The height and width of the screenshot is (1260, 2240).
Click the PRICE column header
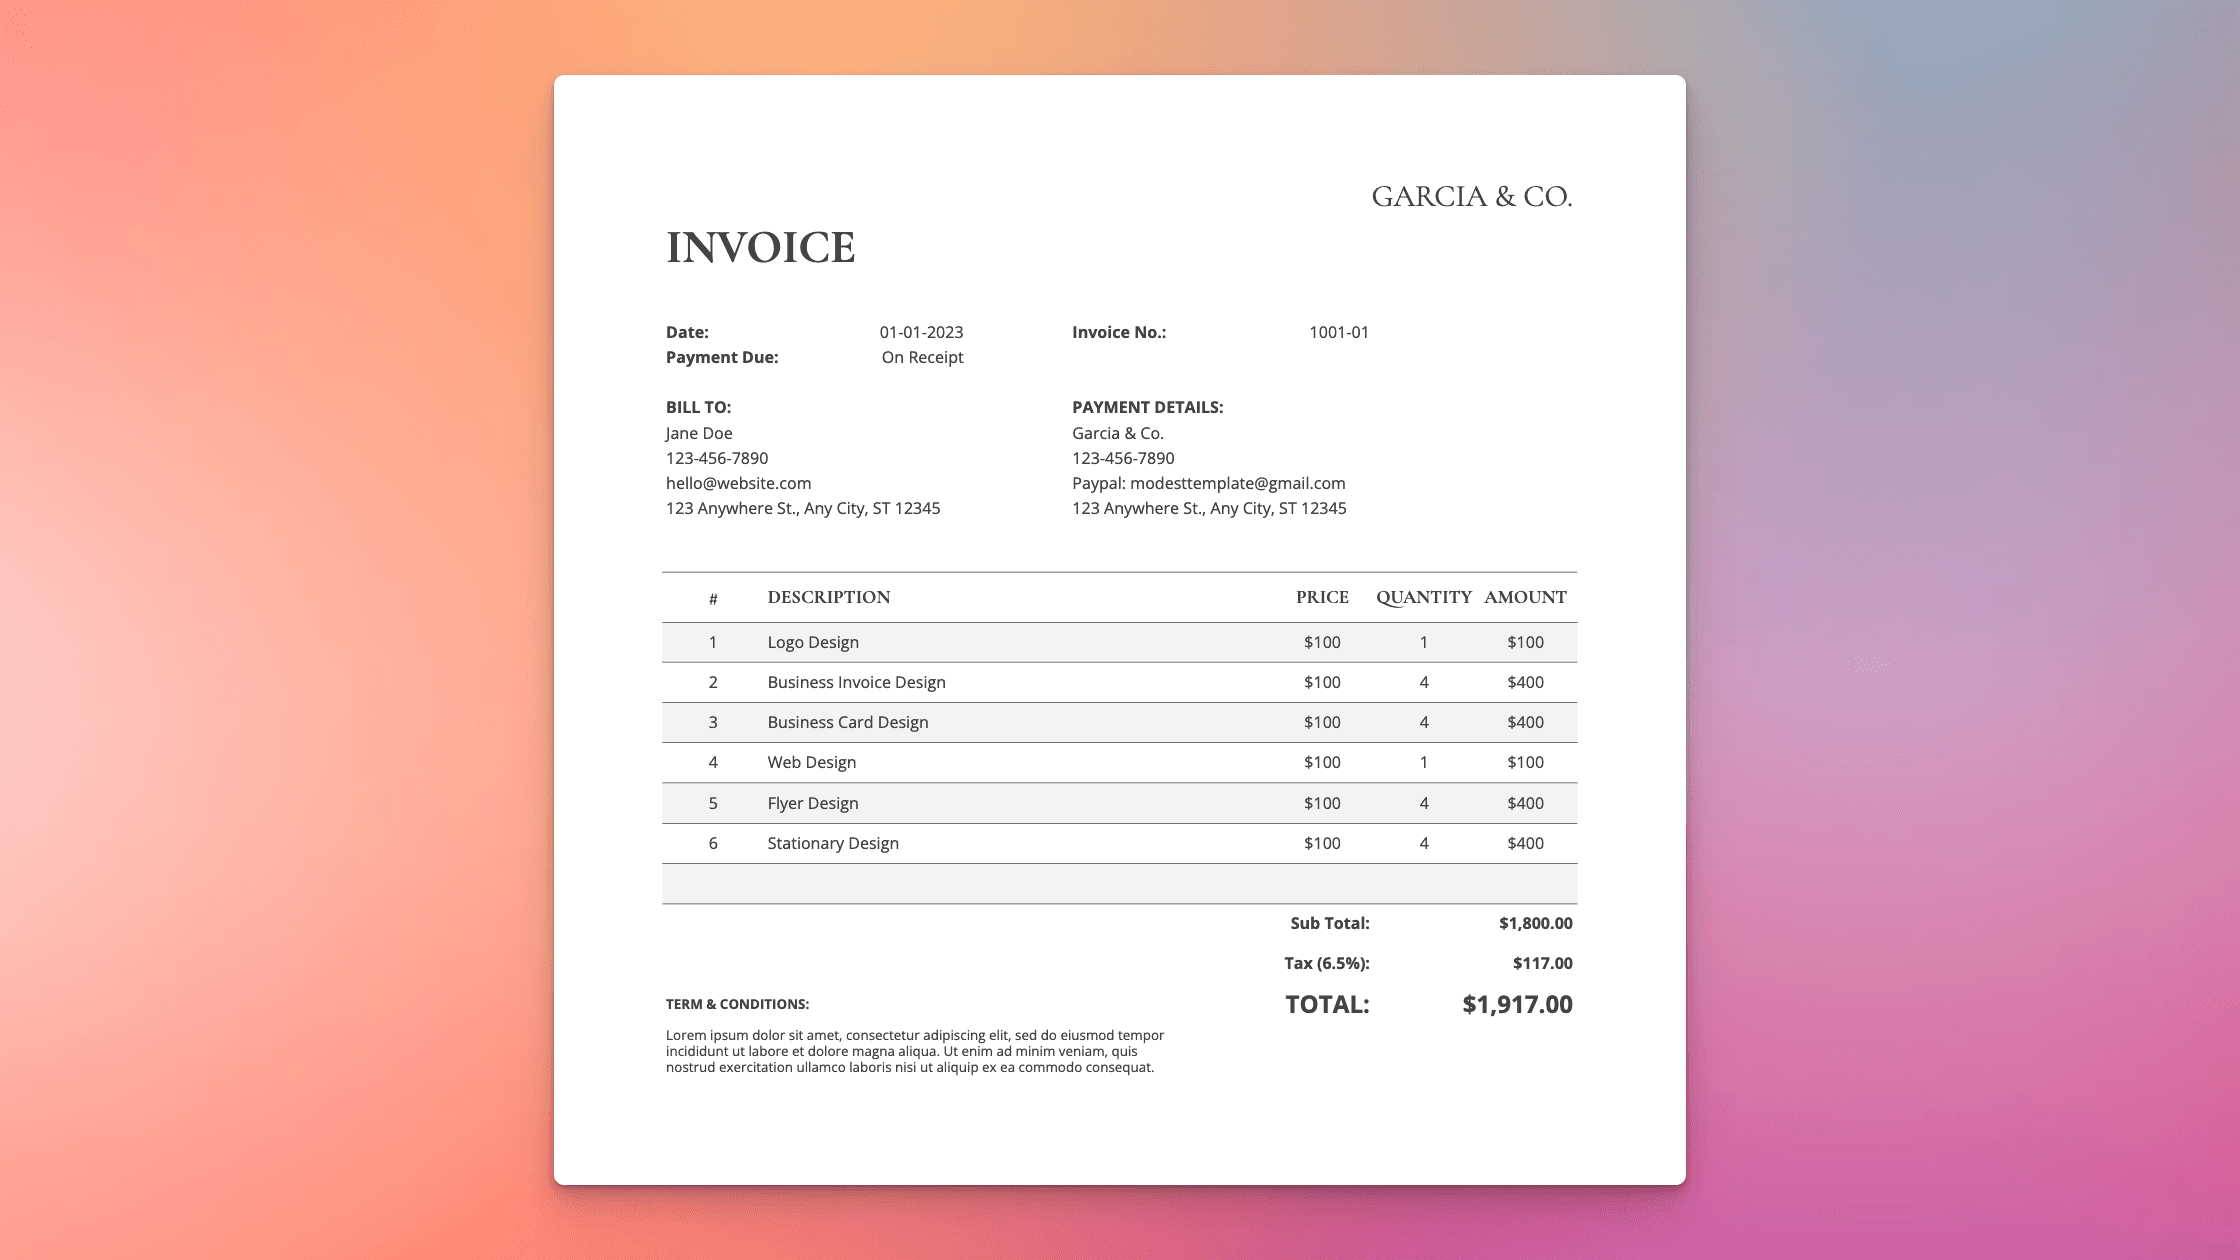1322,597
